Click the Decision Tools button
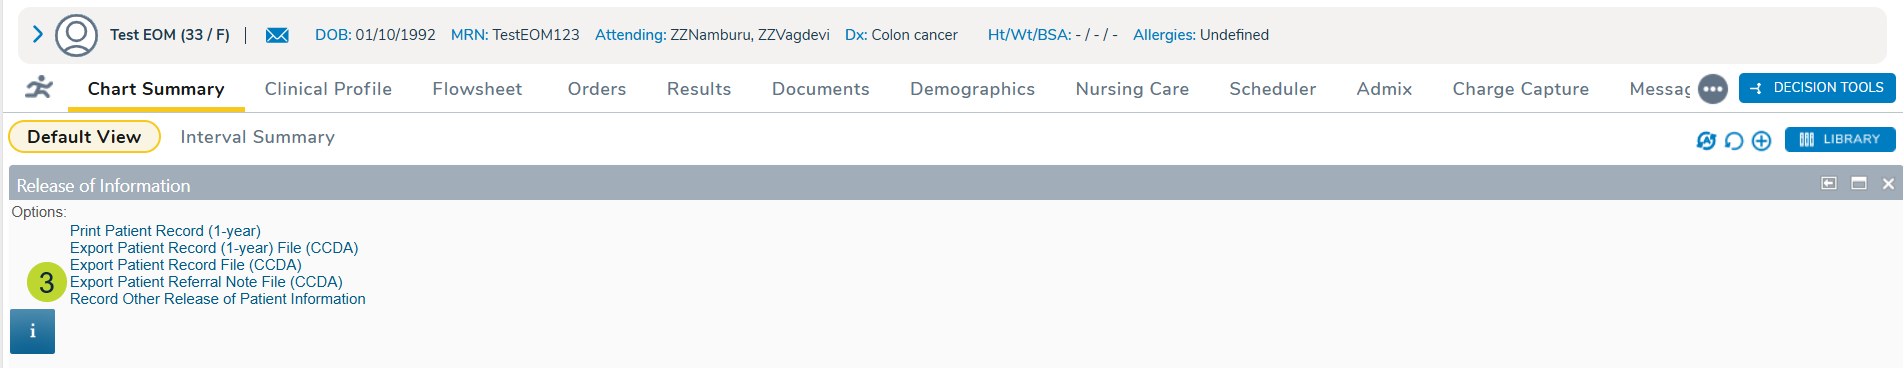This screenshot has width=1903, height=368. click(1817, 88)
